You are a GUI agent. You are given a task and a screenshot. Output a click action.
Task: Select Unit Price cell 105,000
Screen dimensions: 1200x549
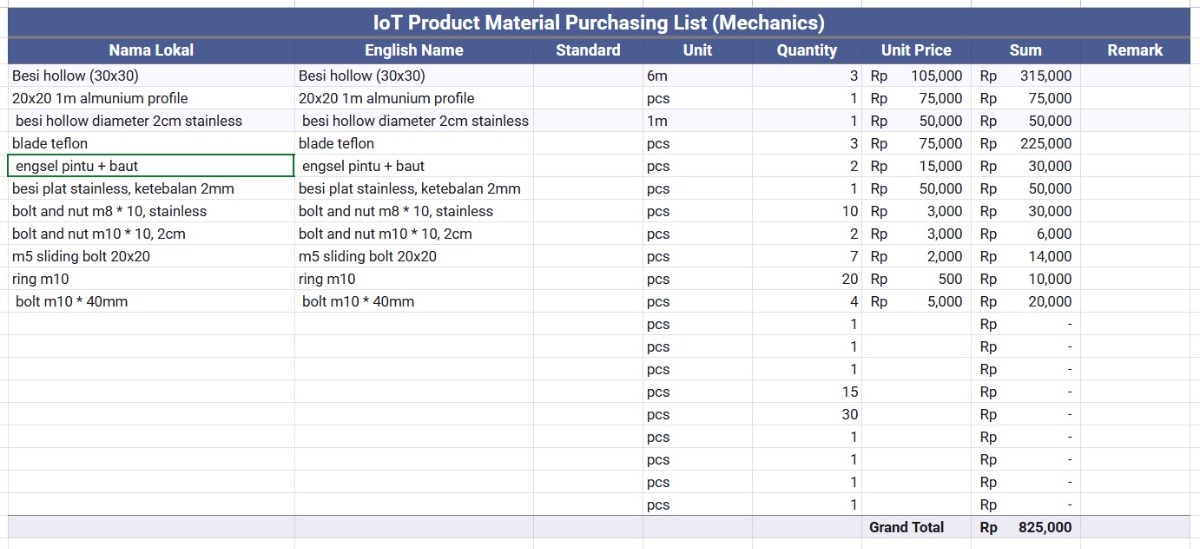click(916, 76)
